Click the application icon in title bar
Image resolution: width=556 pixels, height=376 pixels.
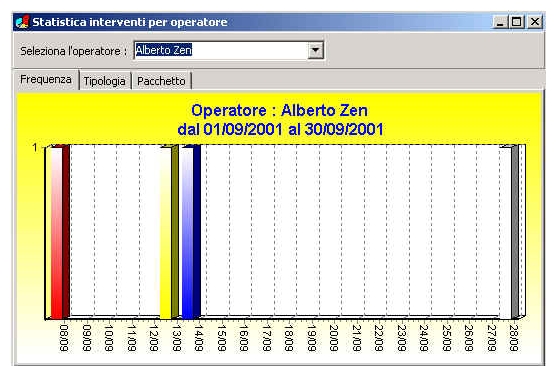[x=22, y=22]
